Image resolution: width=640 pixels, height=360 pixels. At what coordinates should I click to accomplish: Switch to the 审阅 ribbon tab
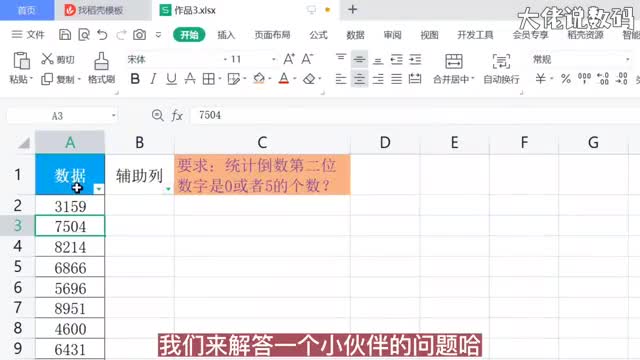[392, 35]
